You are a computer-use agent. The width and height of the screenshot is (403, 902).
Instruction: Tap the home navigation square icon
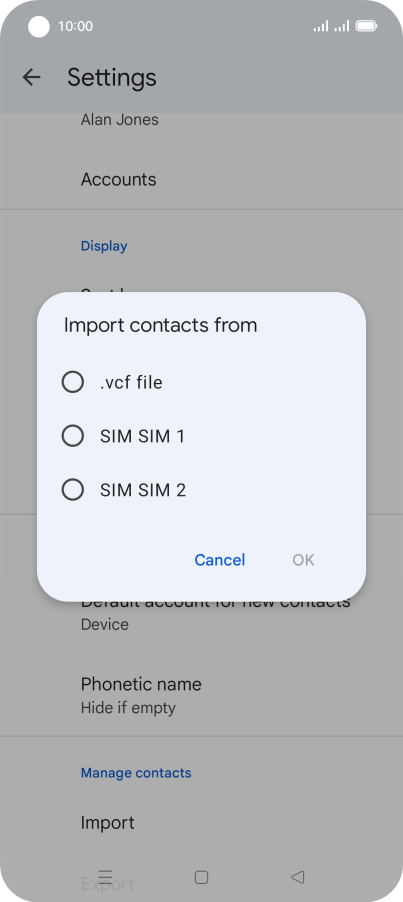(x=201, y=877)
